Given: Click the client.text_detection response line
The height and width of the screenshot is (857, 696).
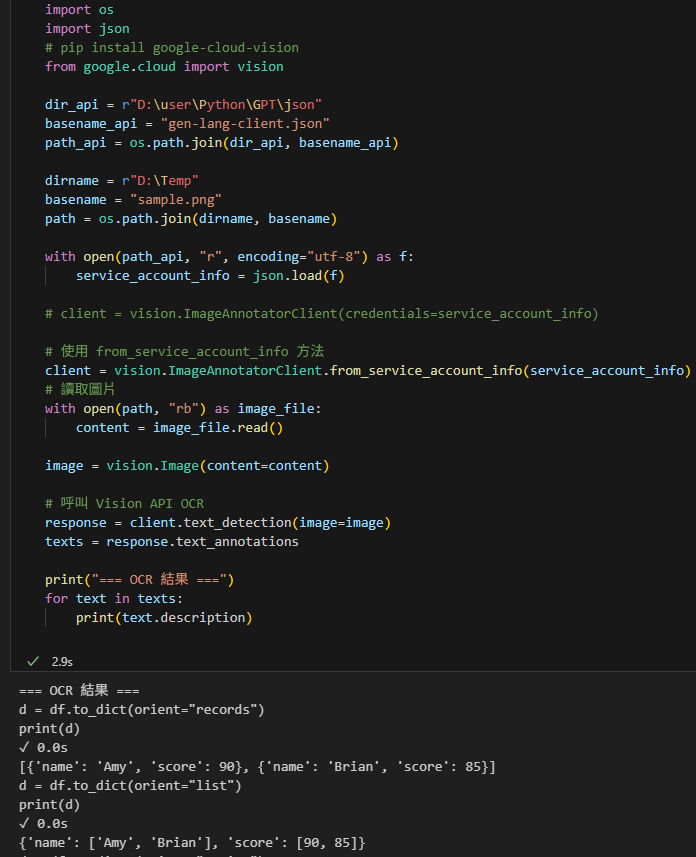Looking at the screenshot, I should click(218, 523).
